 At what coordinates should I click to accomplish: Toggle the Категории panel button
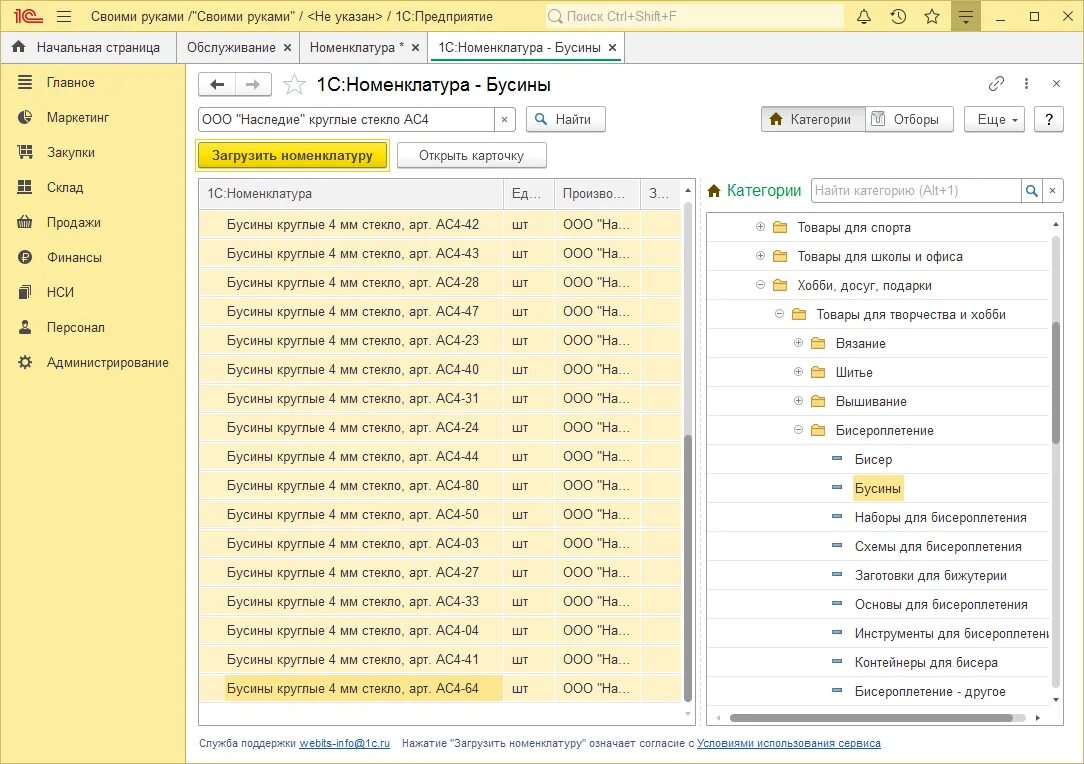tap(813, 120)
